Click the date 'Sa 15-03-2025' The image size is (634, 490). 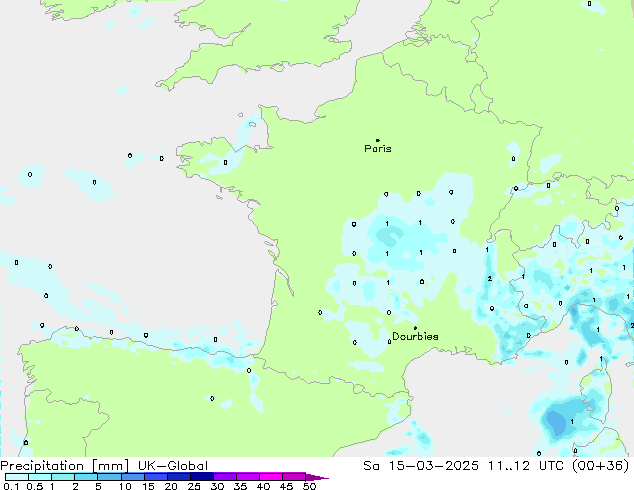421,466
